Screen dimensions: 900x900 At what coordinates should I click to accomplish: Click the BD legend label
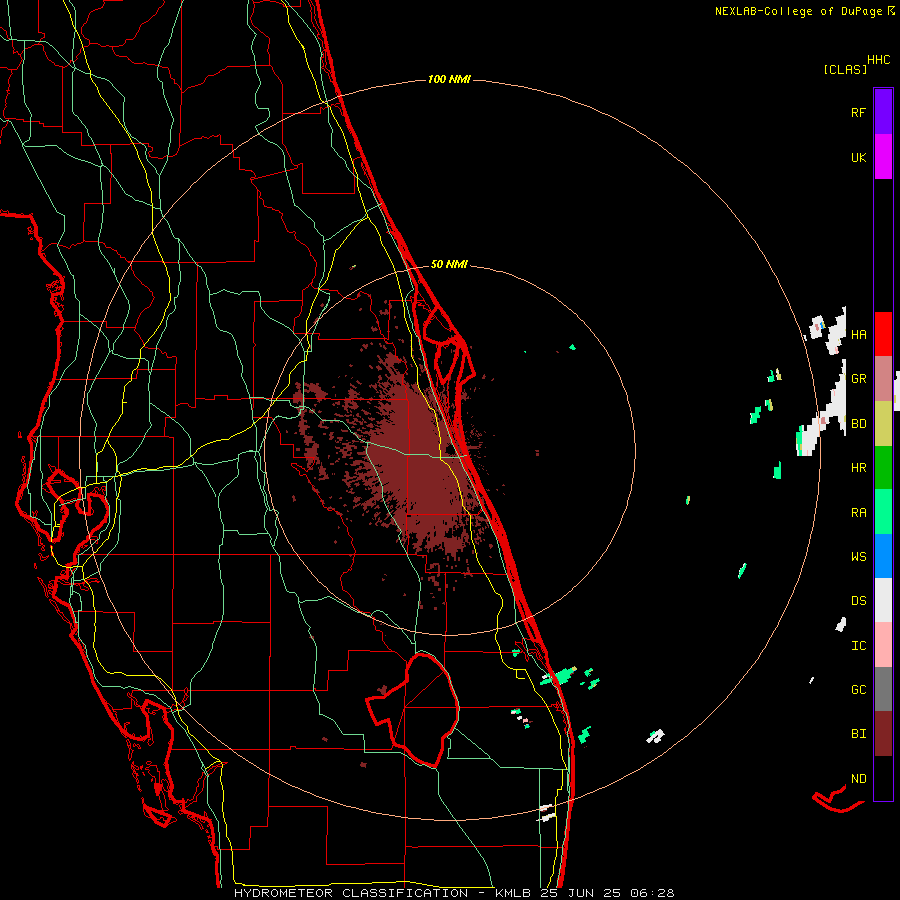pyautogui.click(x=858, y=424)
